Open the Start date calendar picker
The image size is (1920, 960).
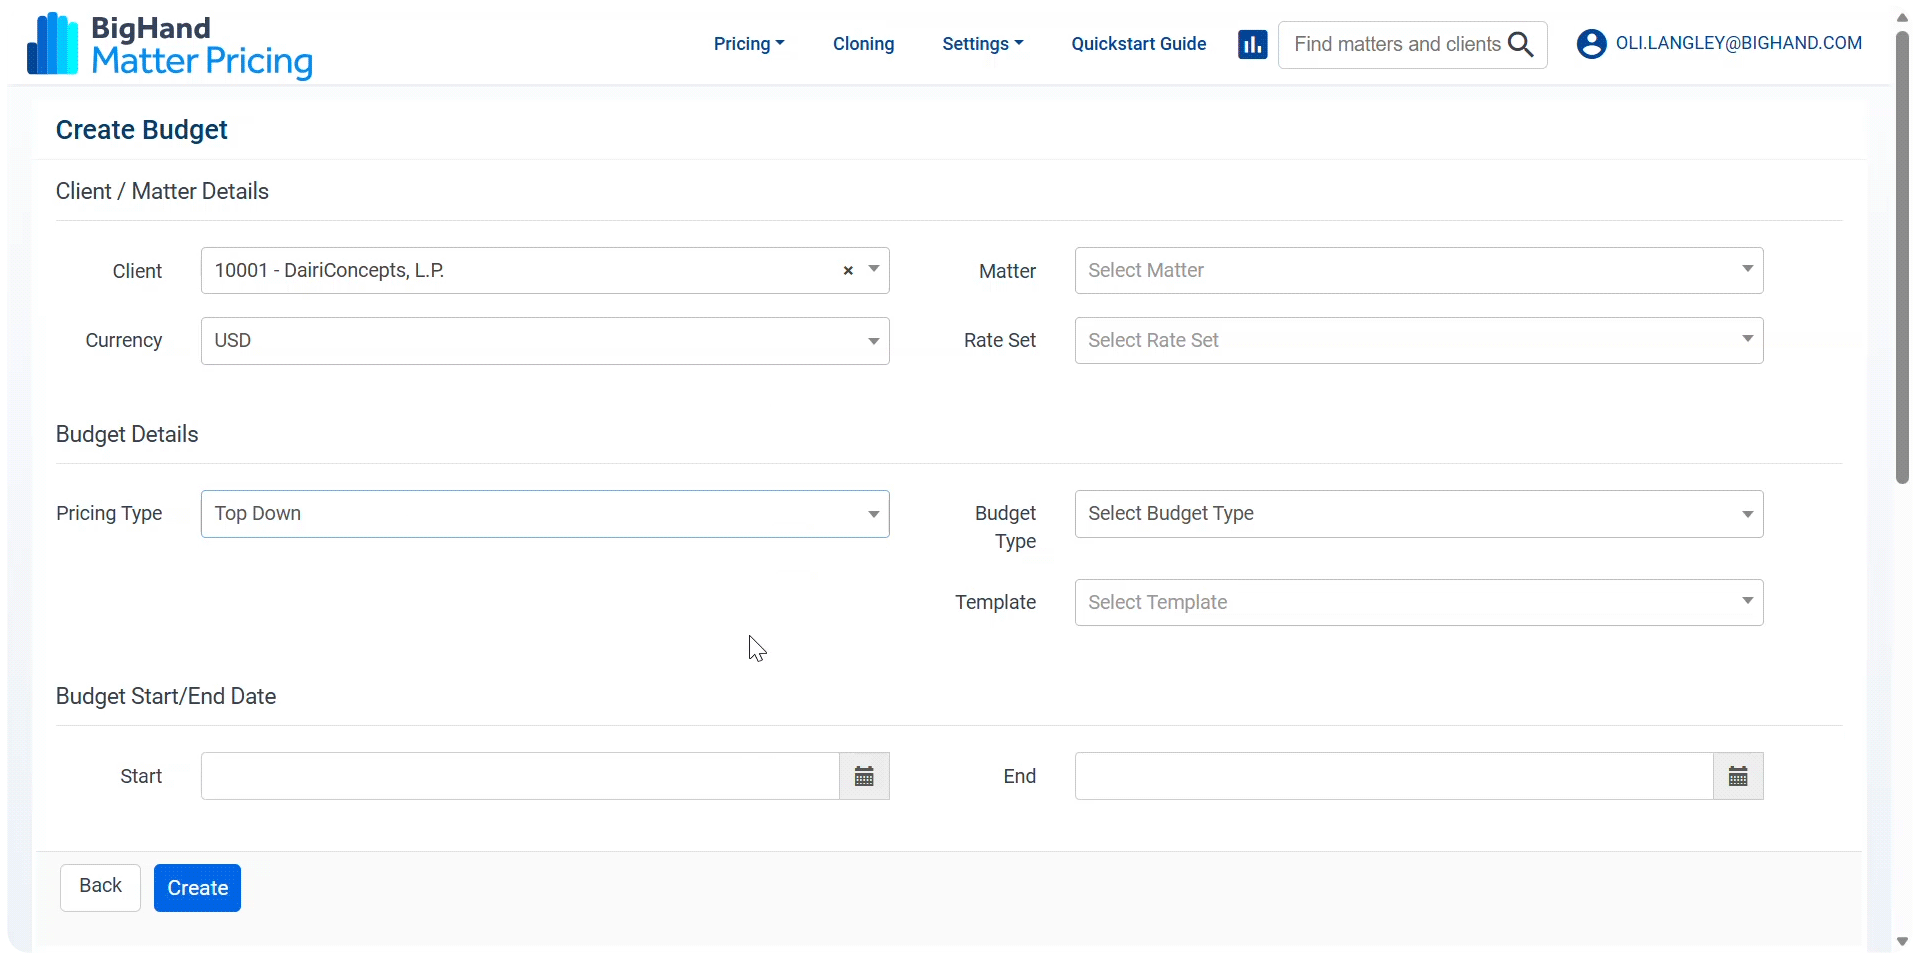(x=864, y=776)
